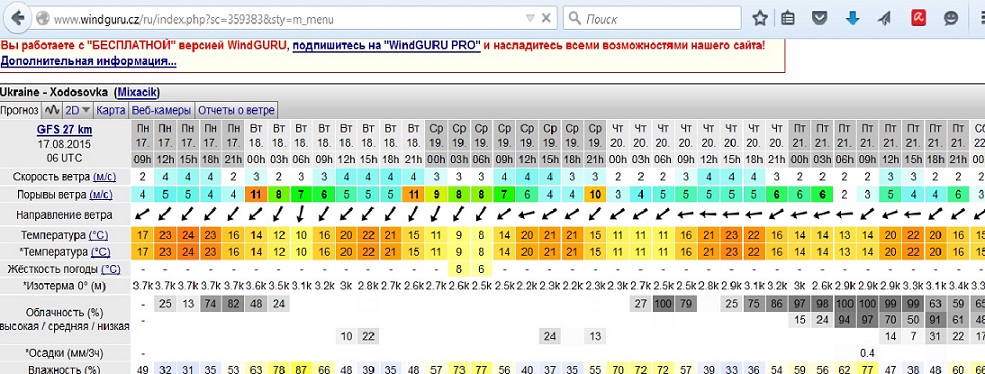Screen dimensions: 985x374
Task: Click the *Осадки (мм/3ч) row label
Action: click(x=65, y=353)
